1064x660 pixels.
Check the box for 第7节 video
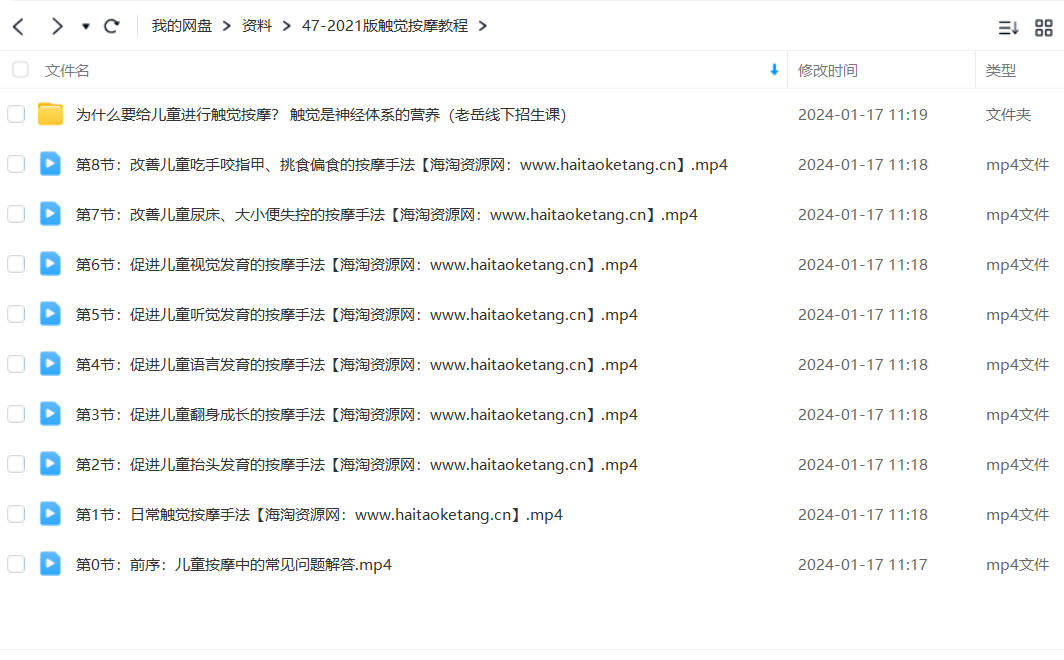[x=16, y=214]
